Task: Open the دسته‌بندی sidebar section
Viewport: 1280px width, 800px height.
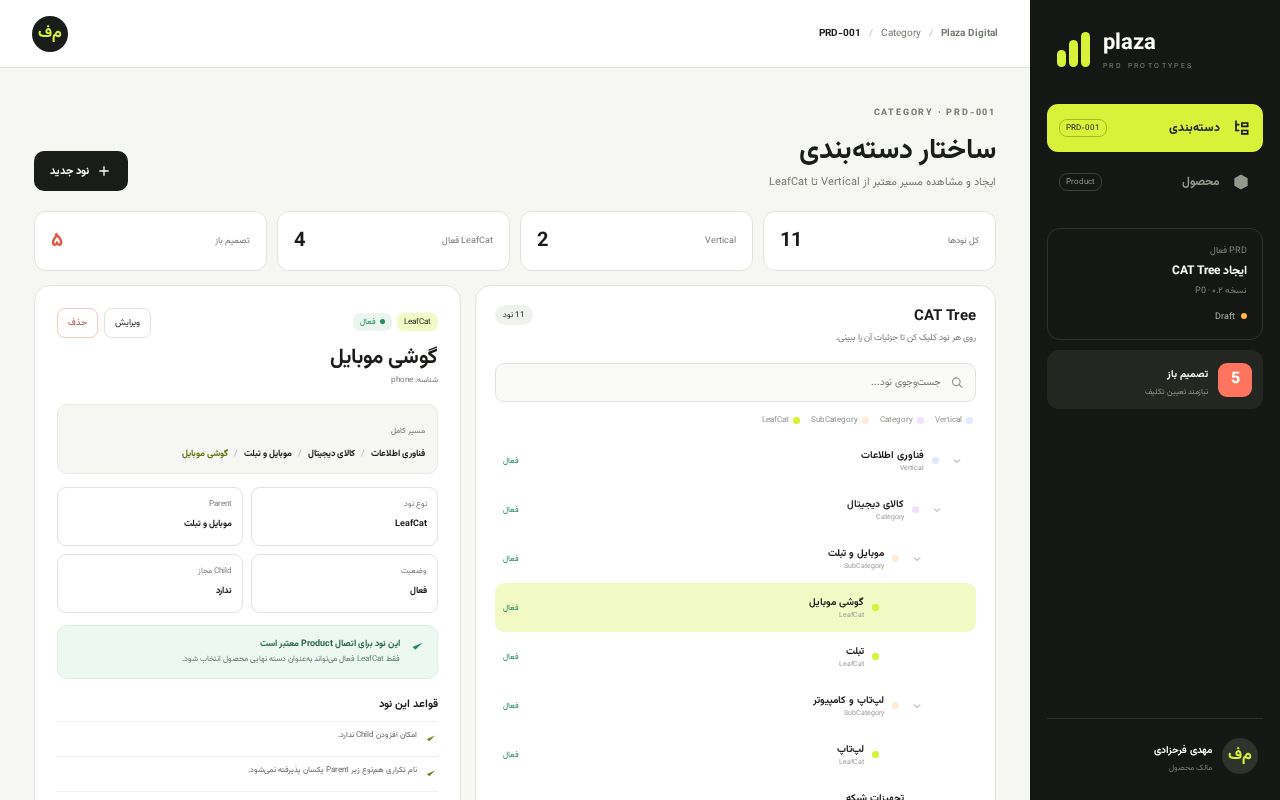Action: pos(1155,128)
